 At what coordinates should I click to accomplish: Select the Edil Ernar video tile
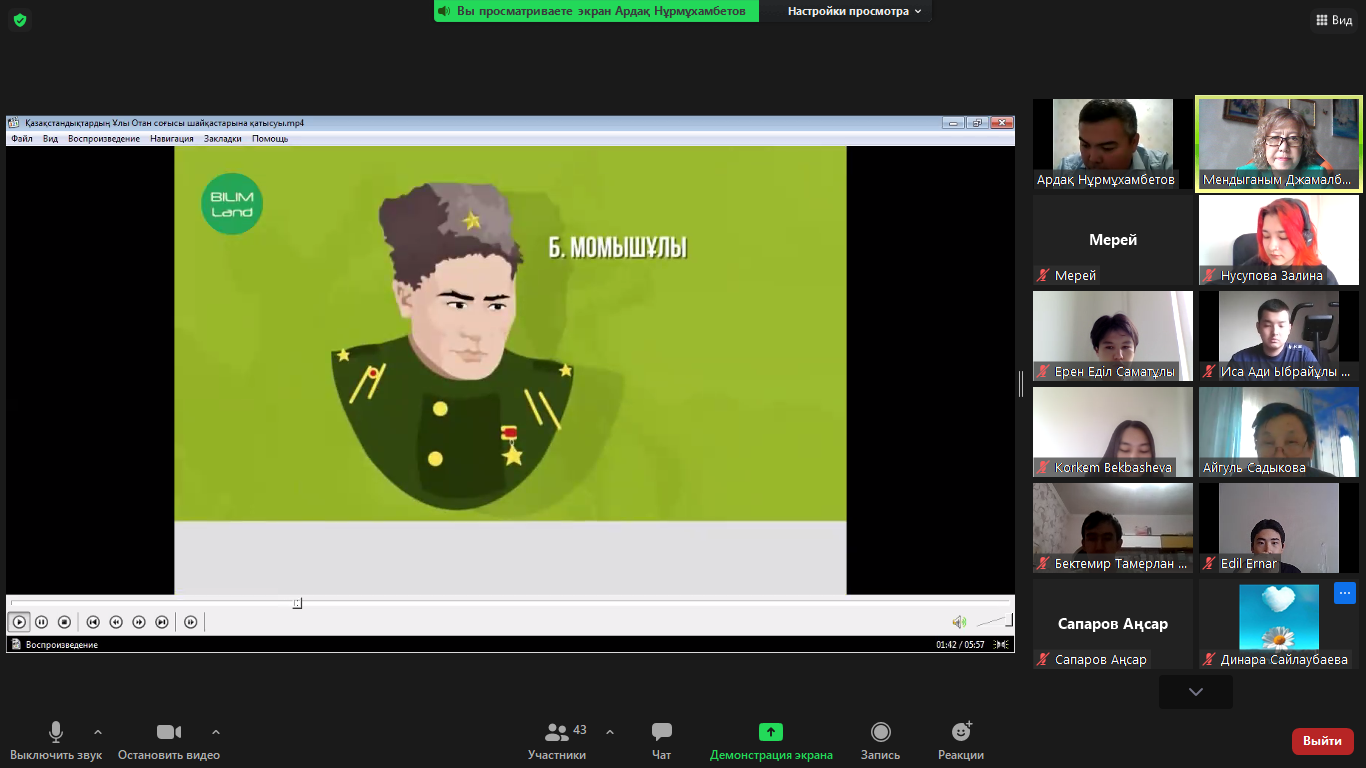pos(1279,528)
